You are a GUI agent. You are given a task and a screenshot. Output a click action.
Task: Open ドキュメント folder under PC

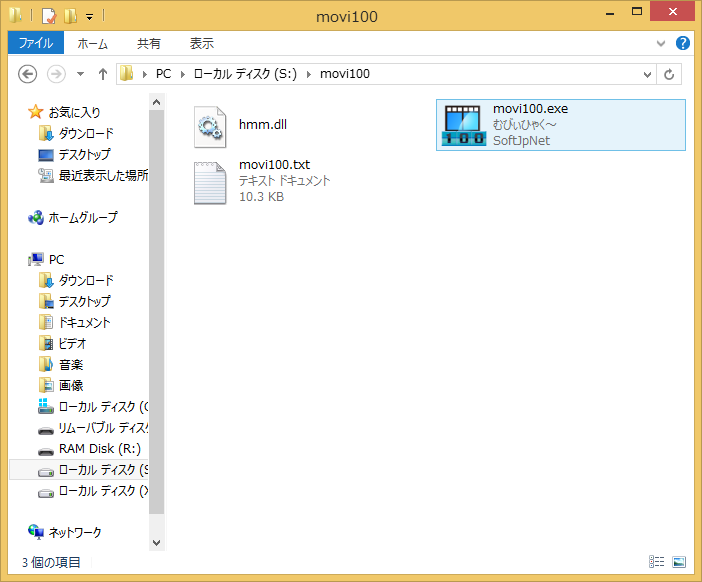(x=85, y=323)
